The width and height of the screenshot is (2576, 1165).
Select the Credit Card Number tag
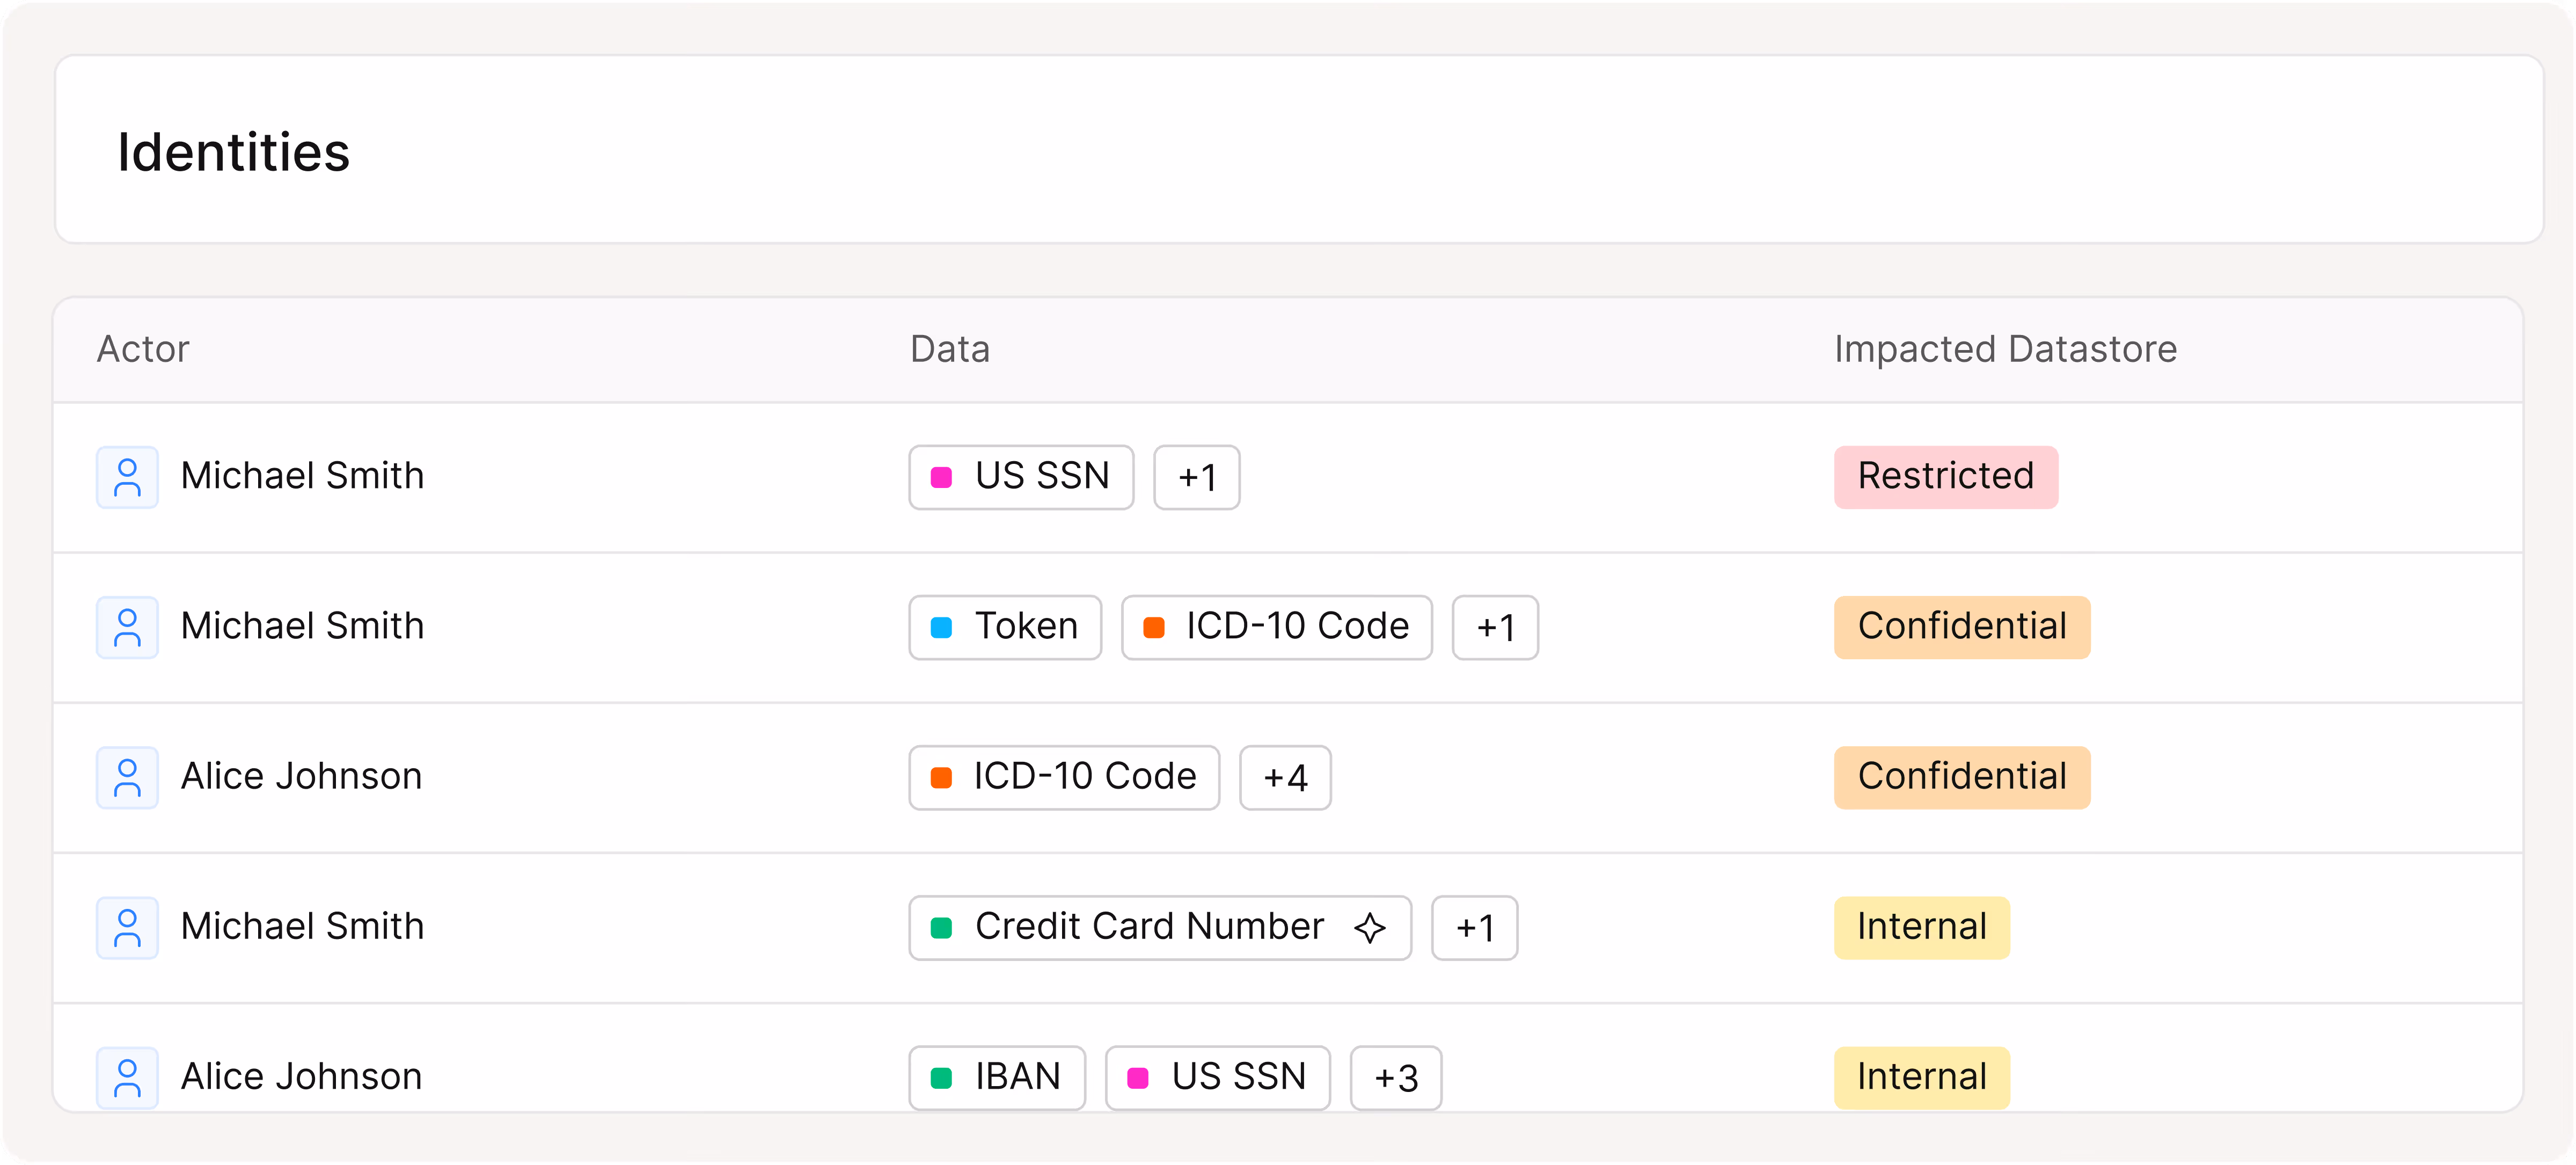click(x=1148, y=927)
